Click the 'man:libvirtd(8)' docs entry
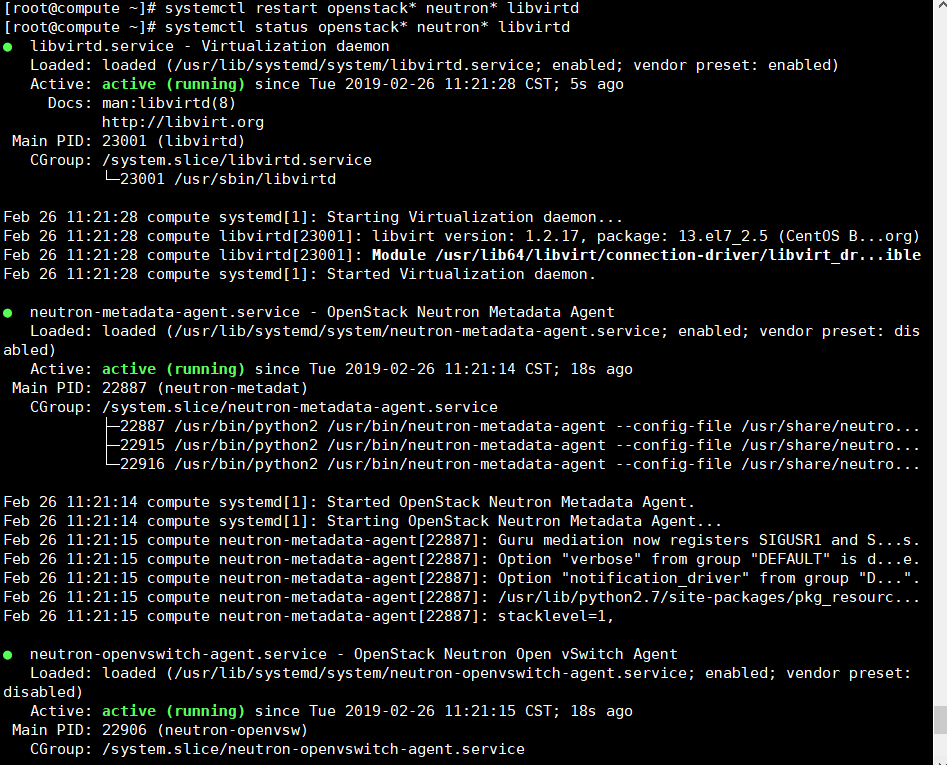Viewport: 947px width, 765px height. pyautogui.click(x=169, y=103)
